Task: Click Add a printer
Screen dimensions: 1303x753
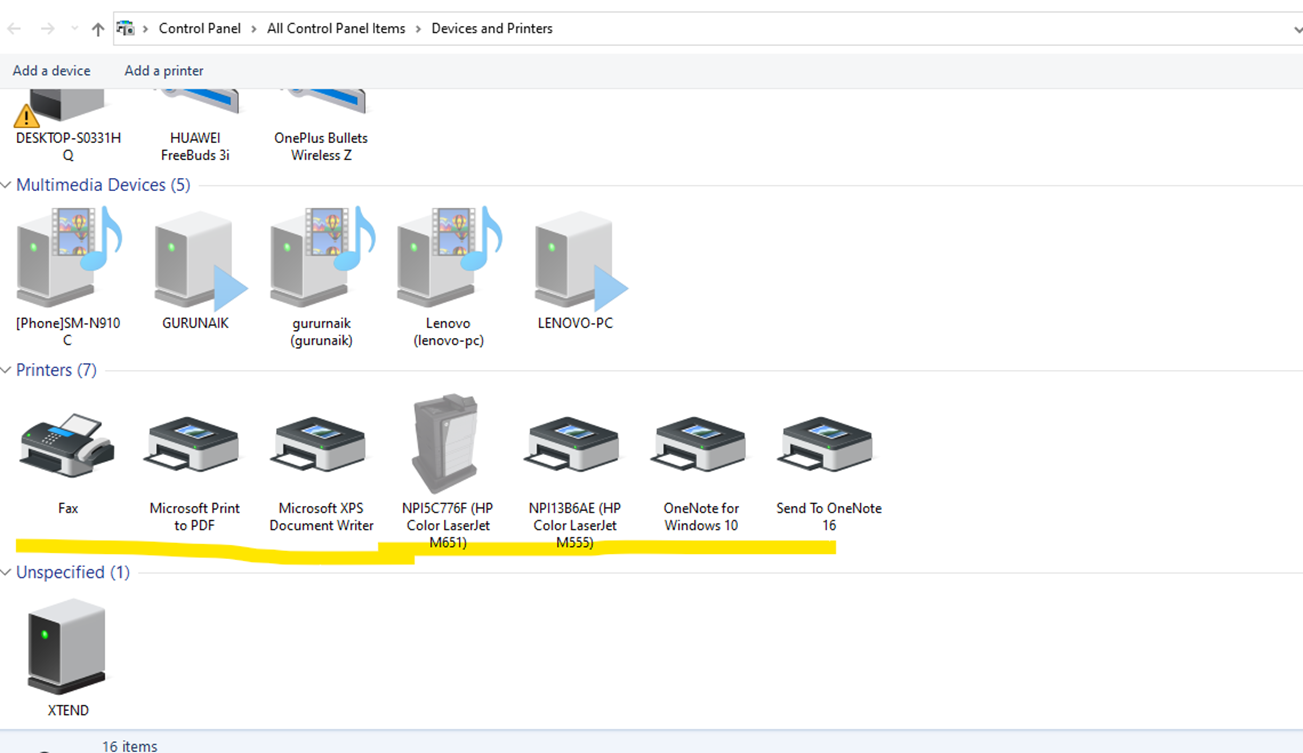Action: pyautogui.click(x=164, y=71)
